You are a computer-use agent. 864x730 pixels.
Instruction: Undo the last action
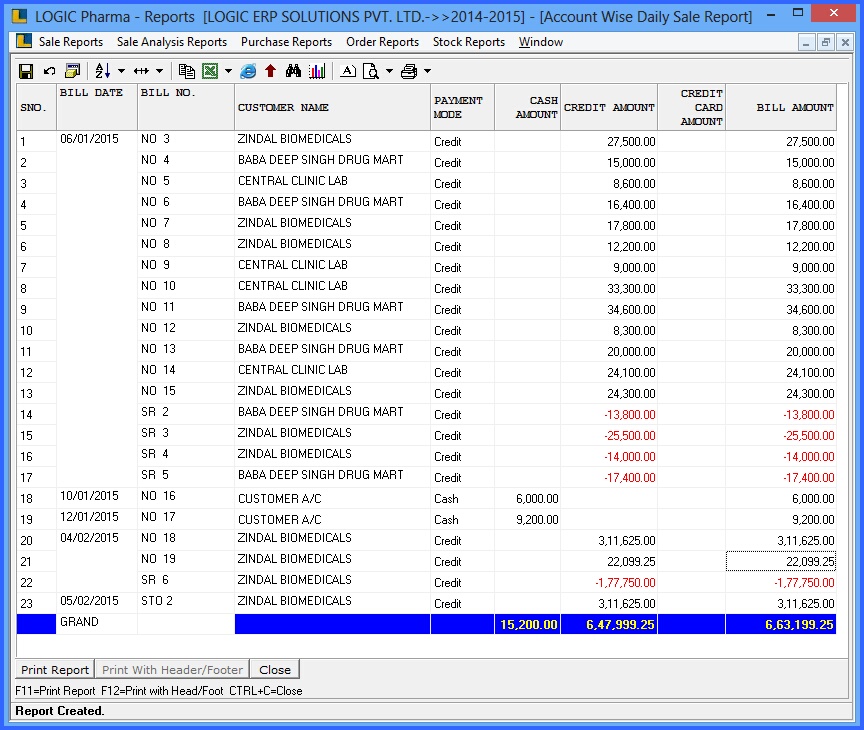48,70
